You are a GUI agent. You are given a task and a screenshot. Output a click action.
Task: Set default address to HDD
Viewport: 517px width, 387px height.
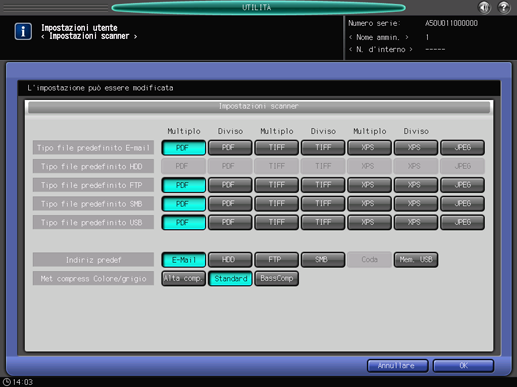(230, 260)
